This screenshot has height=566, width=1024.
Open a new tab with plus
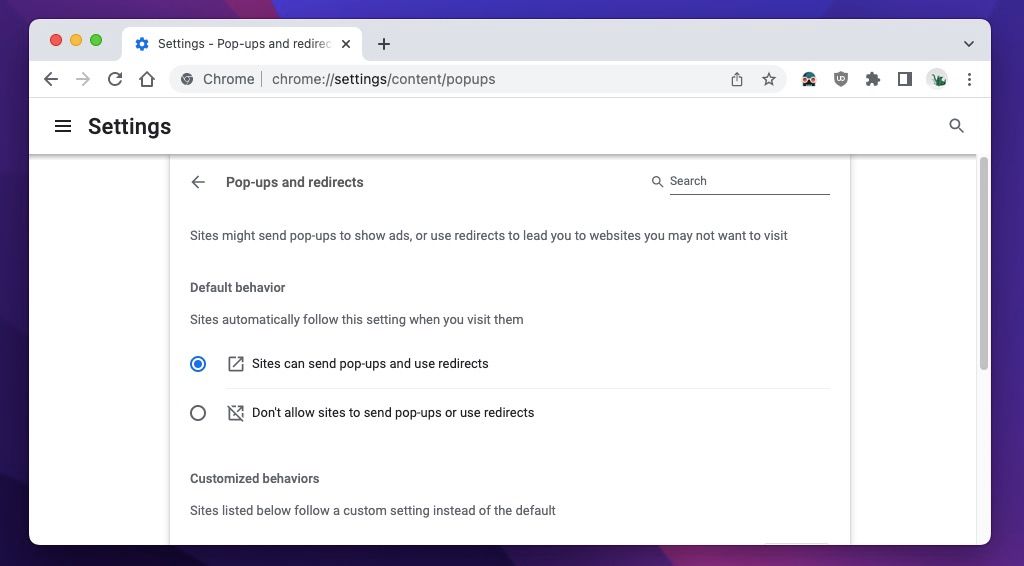tap(384, 44)
